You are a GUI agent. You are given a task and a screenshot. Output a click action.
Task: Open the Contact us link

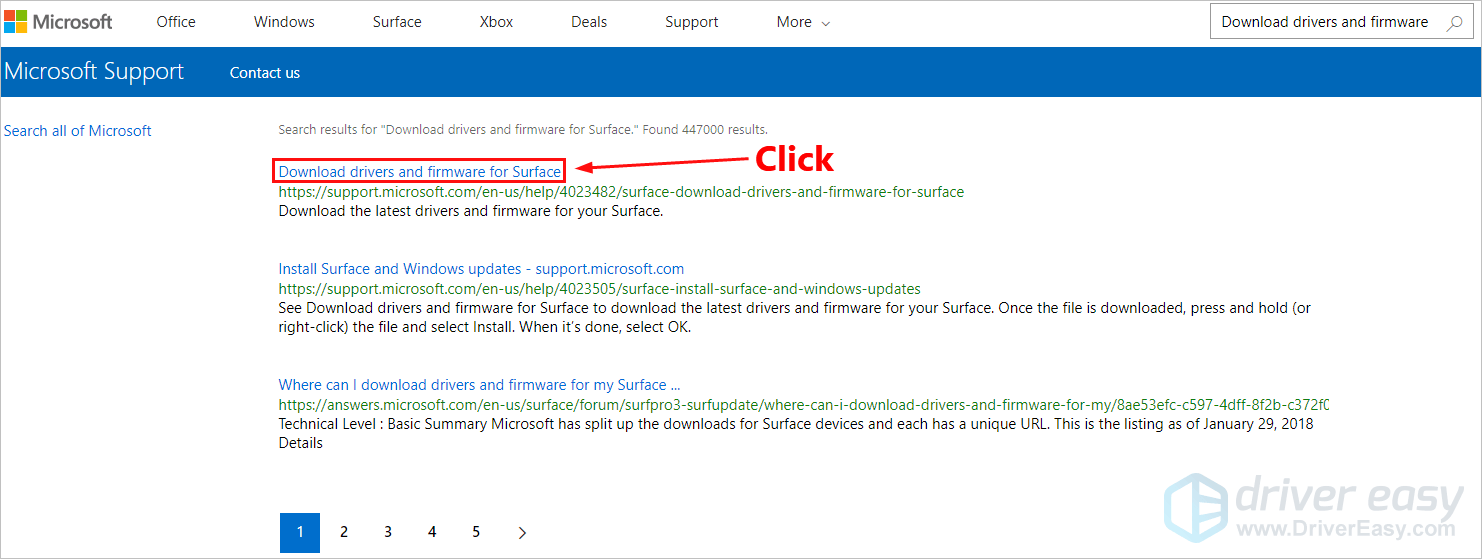click(x=265, y=72)
